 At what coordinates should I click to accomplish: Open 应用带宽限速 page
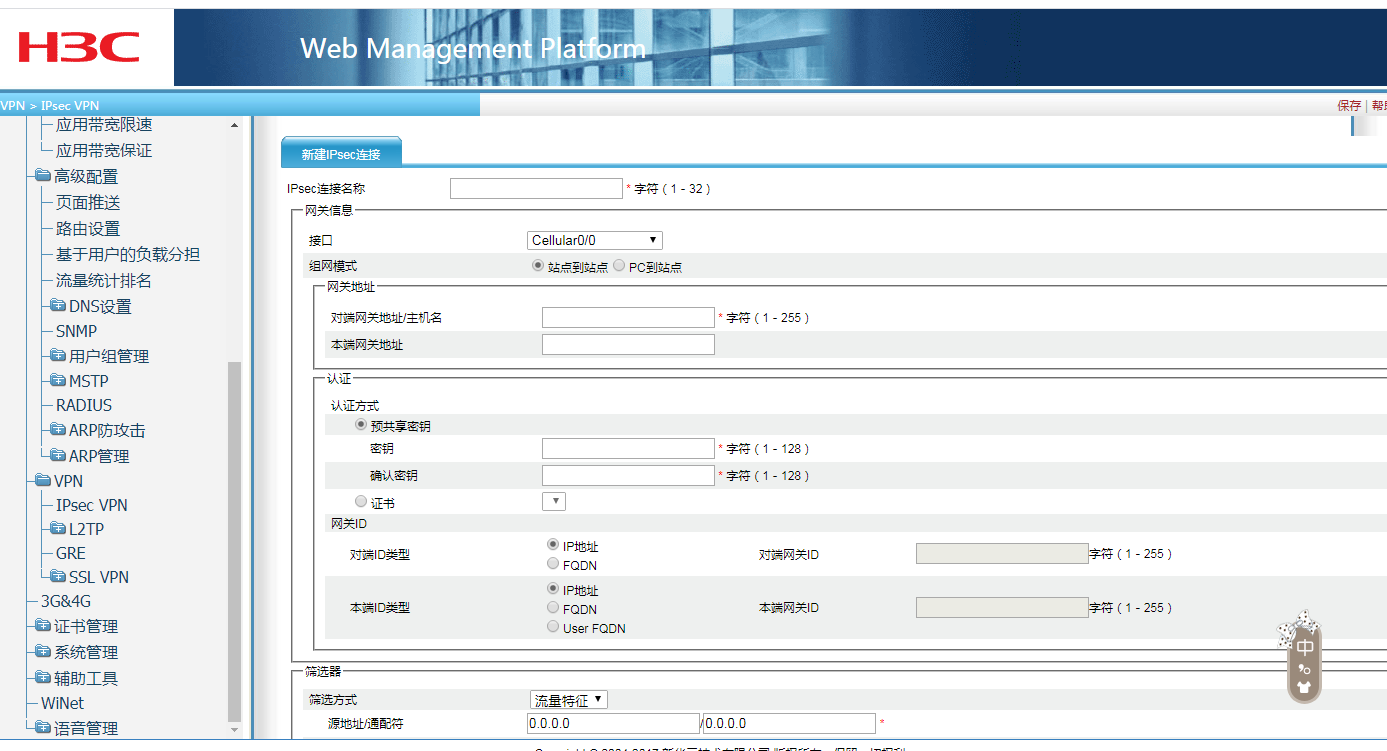click(x=104, y=125)
